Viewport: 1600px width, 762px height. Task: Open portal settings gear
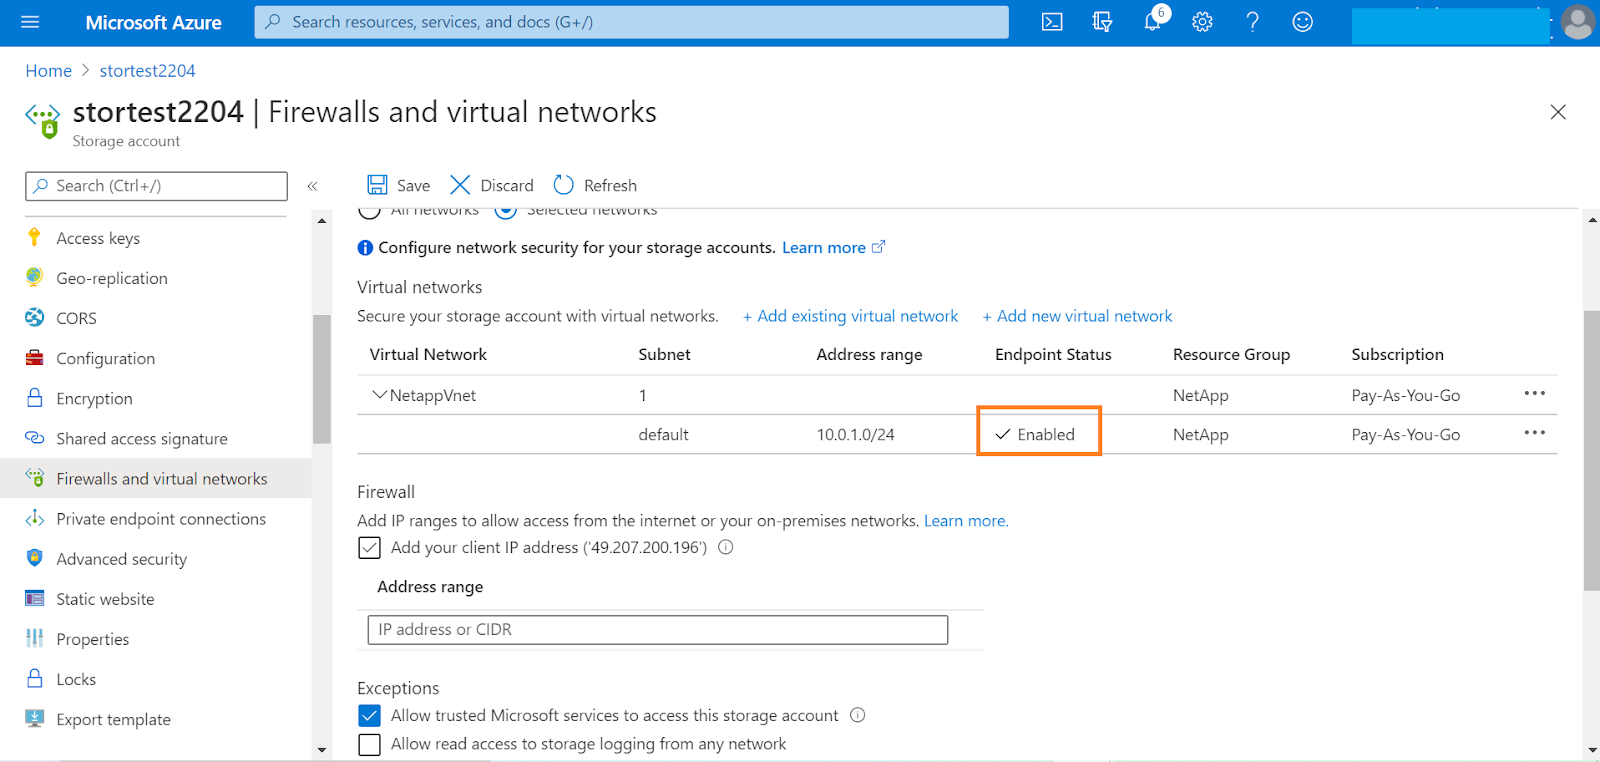1202,22
